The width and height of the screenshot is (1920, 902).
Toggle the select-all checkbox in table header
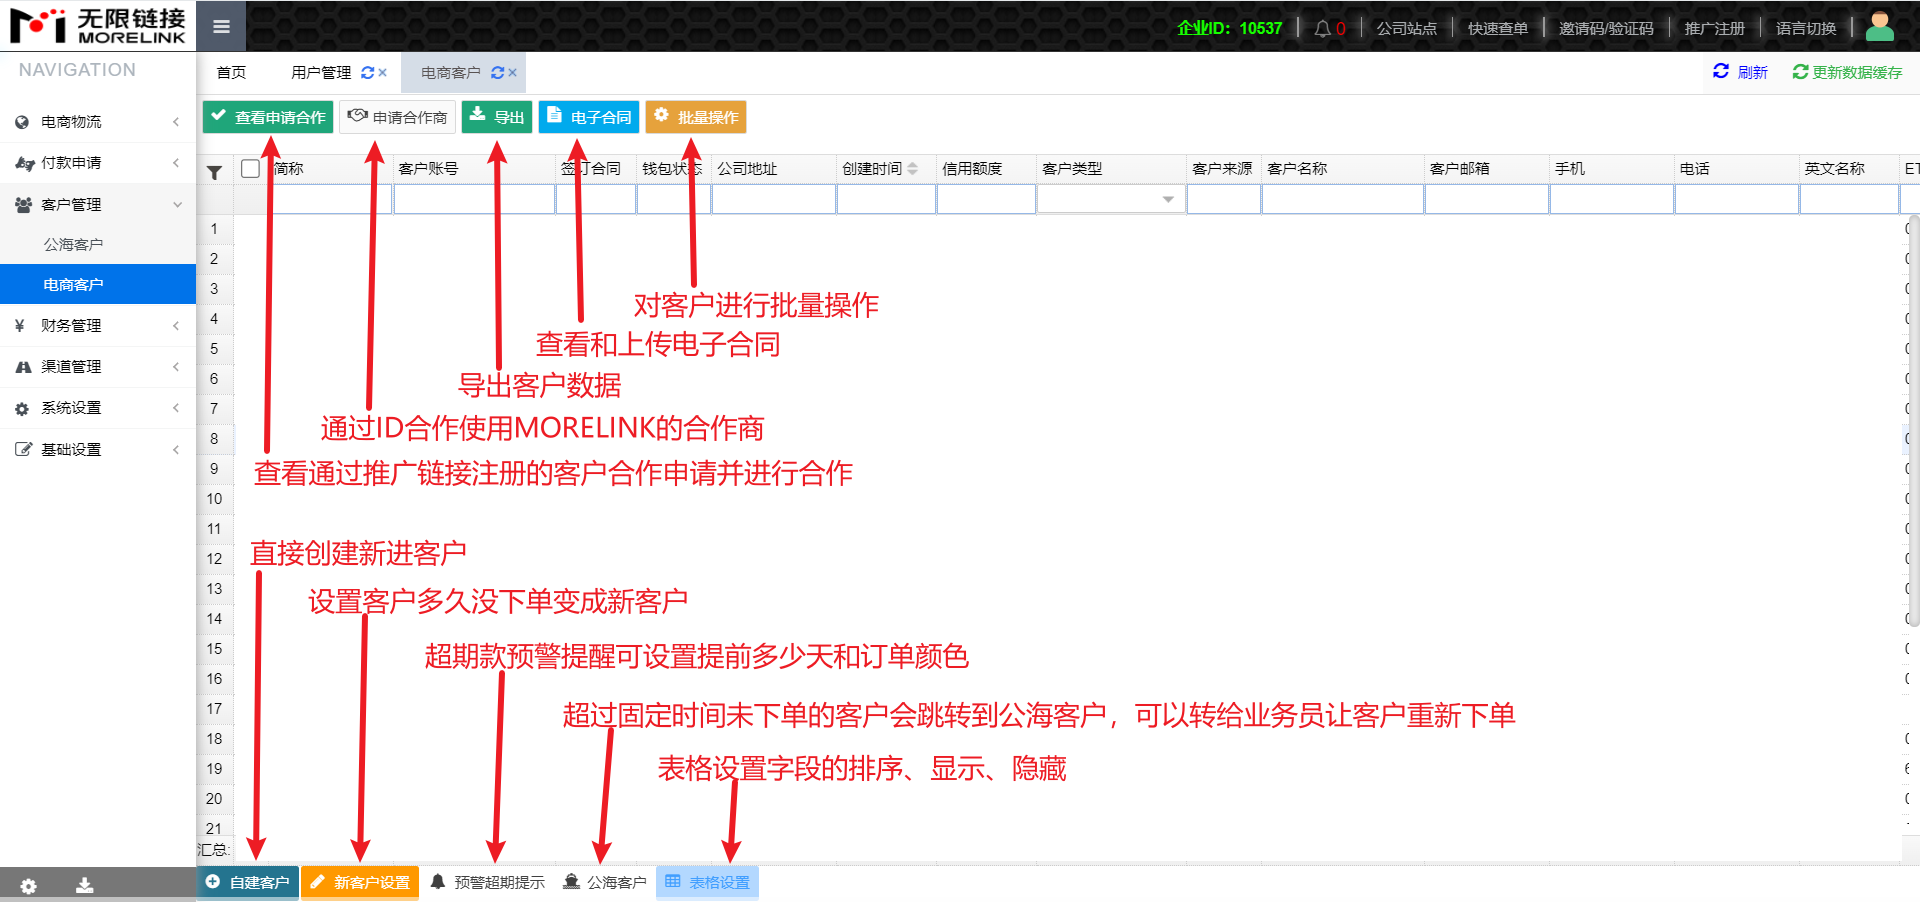(251, 169)
